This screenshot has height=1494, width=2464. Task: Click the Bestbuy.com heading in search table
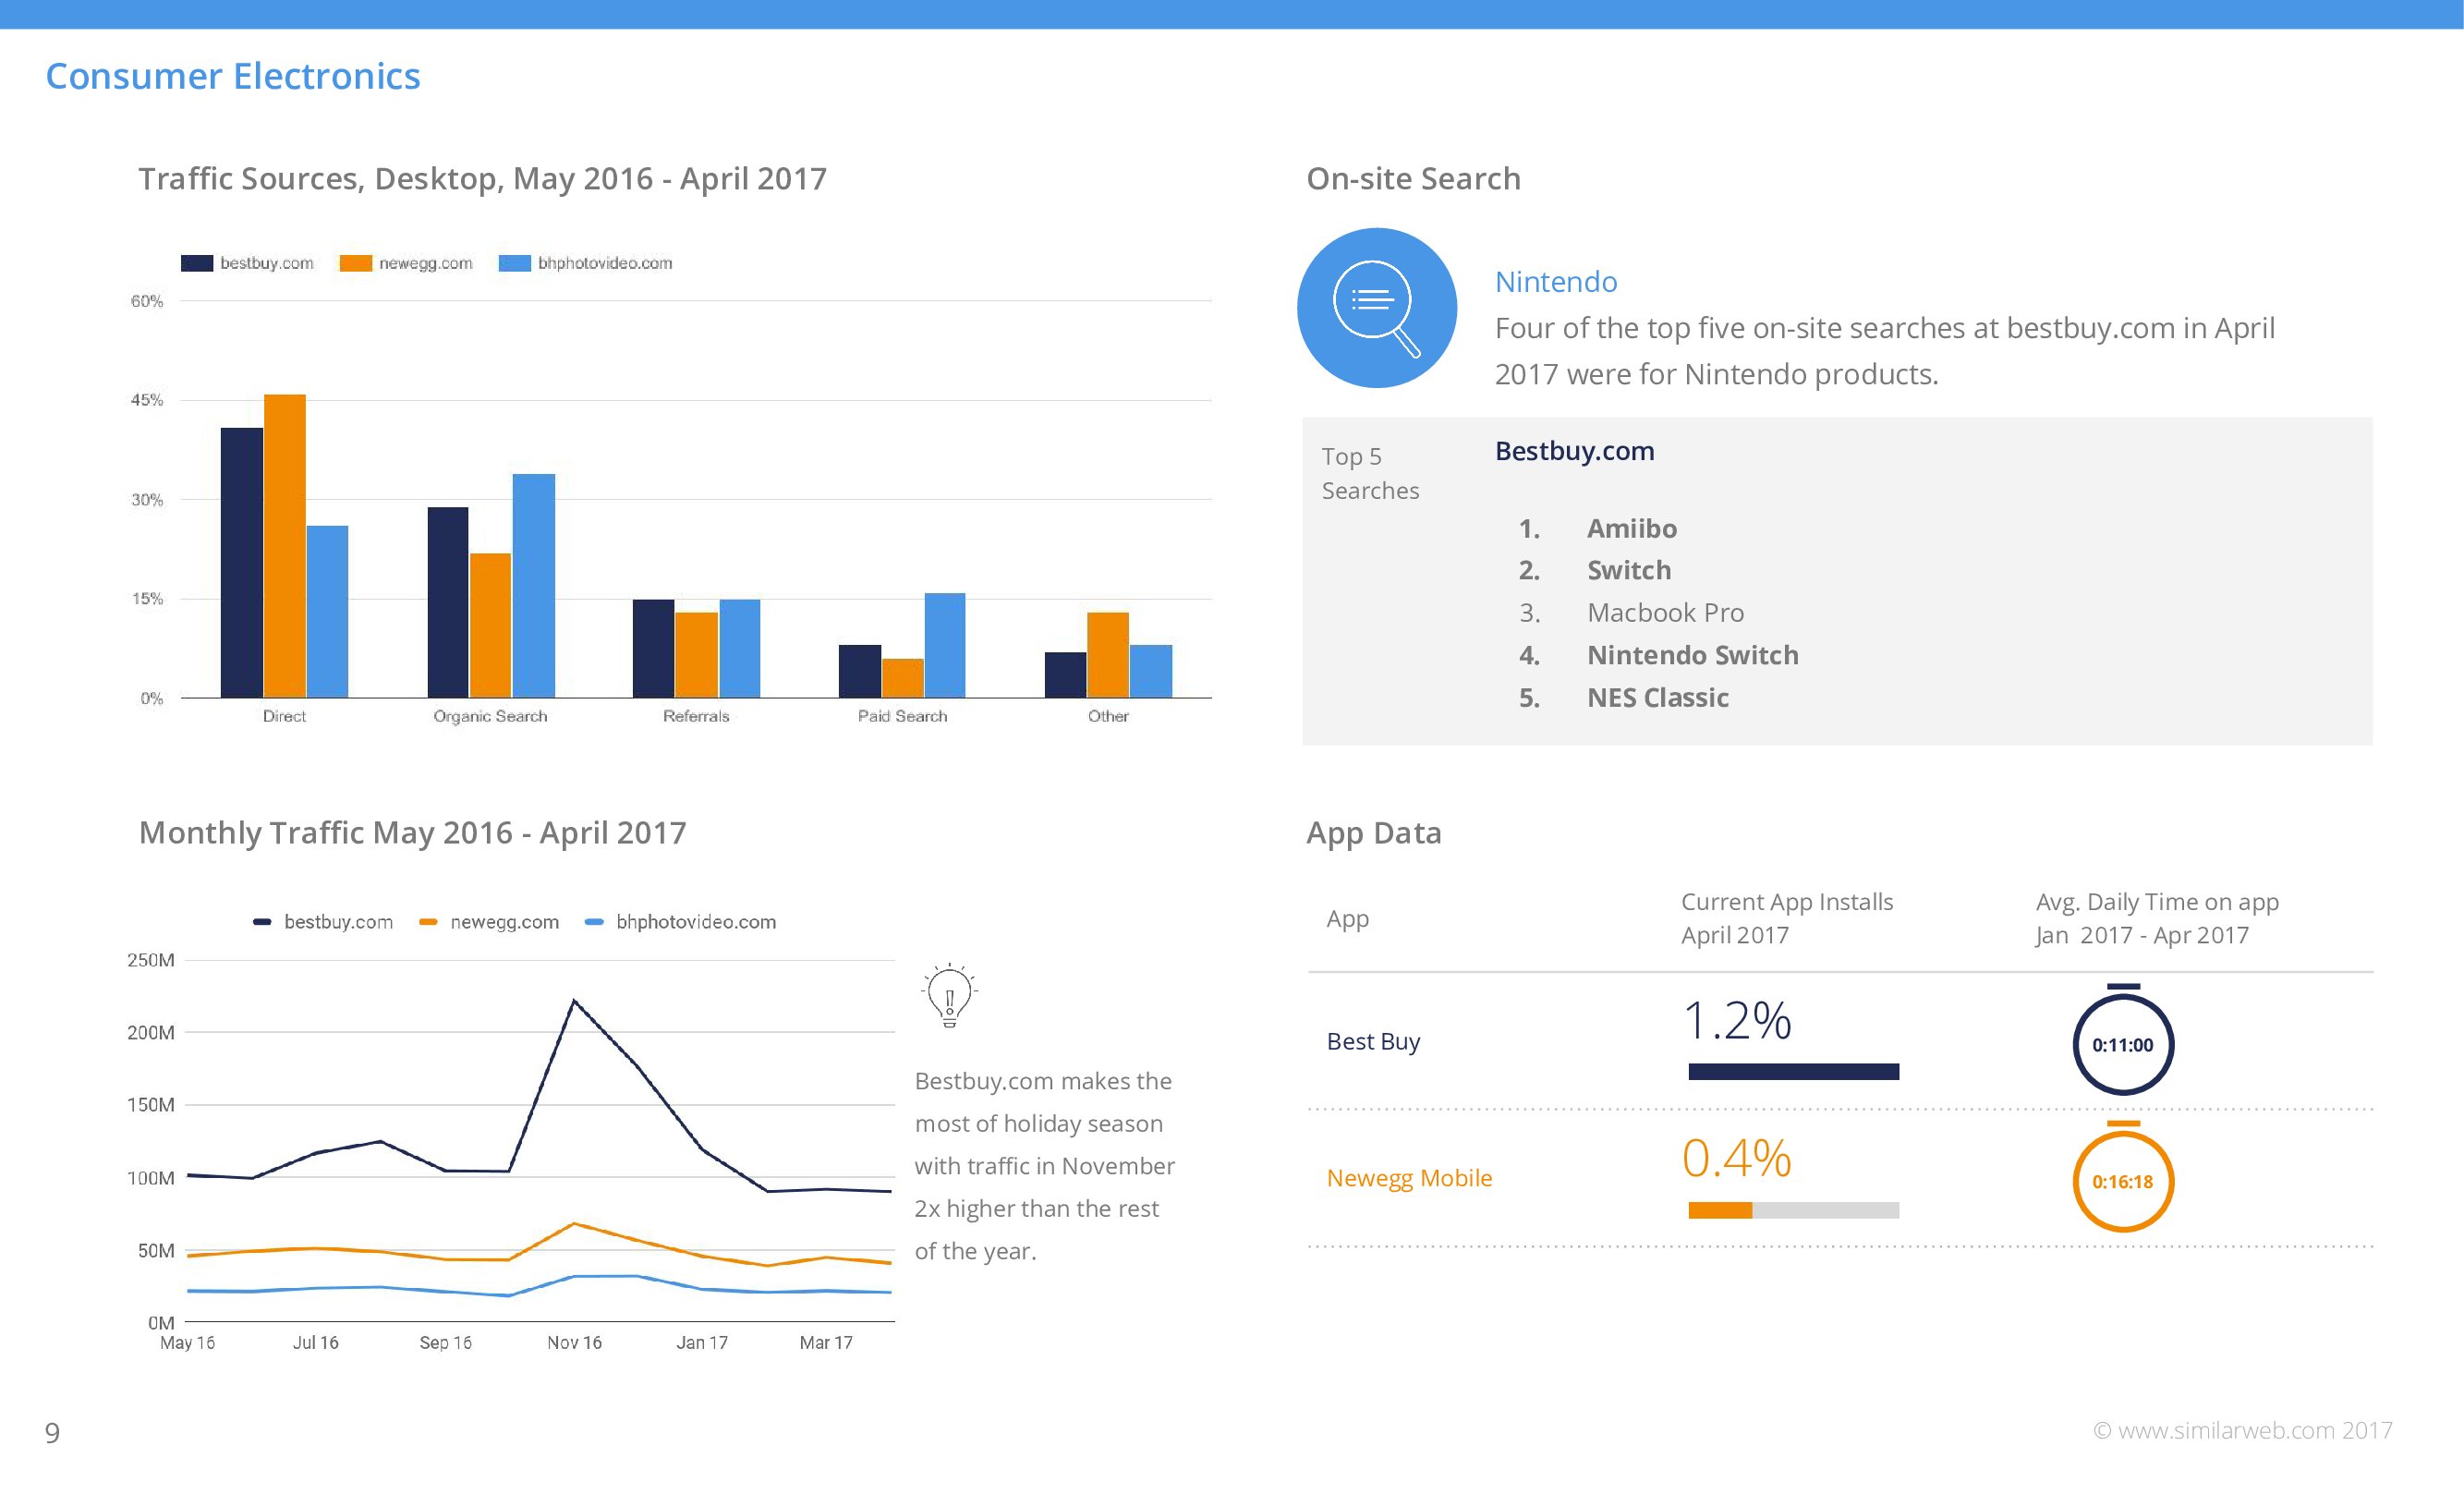click(1574, 451)
